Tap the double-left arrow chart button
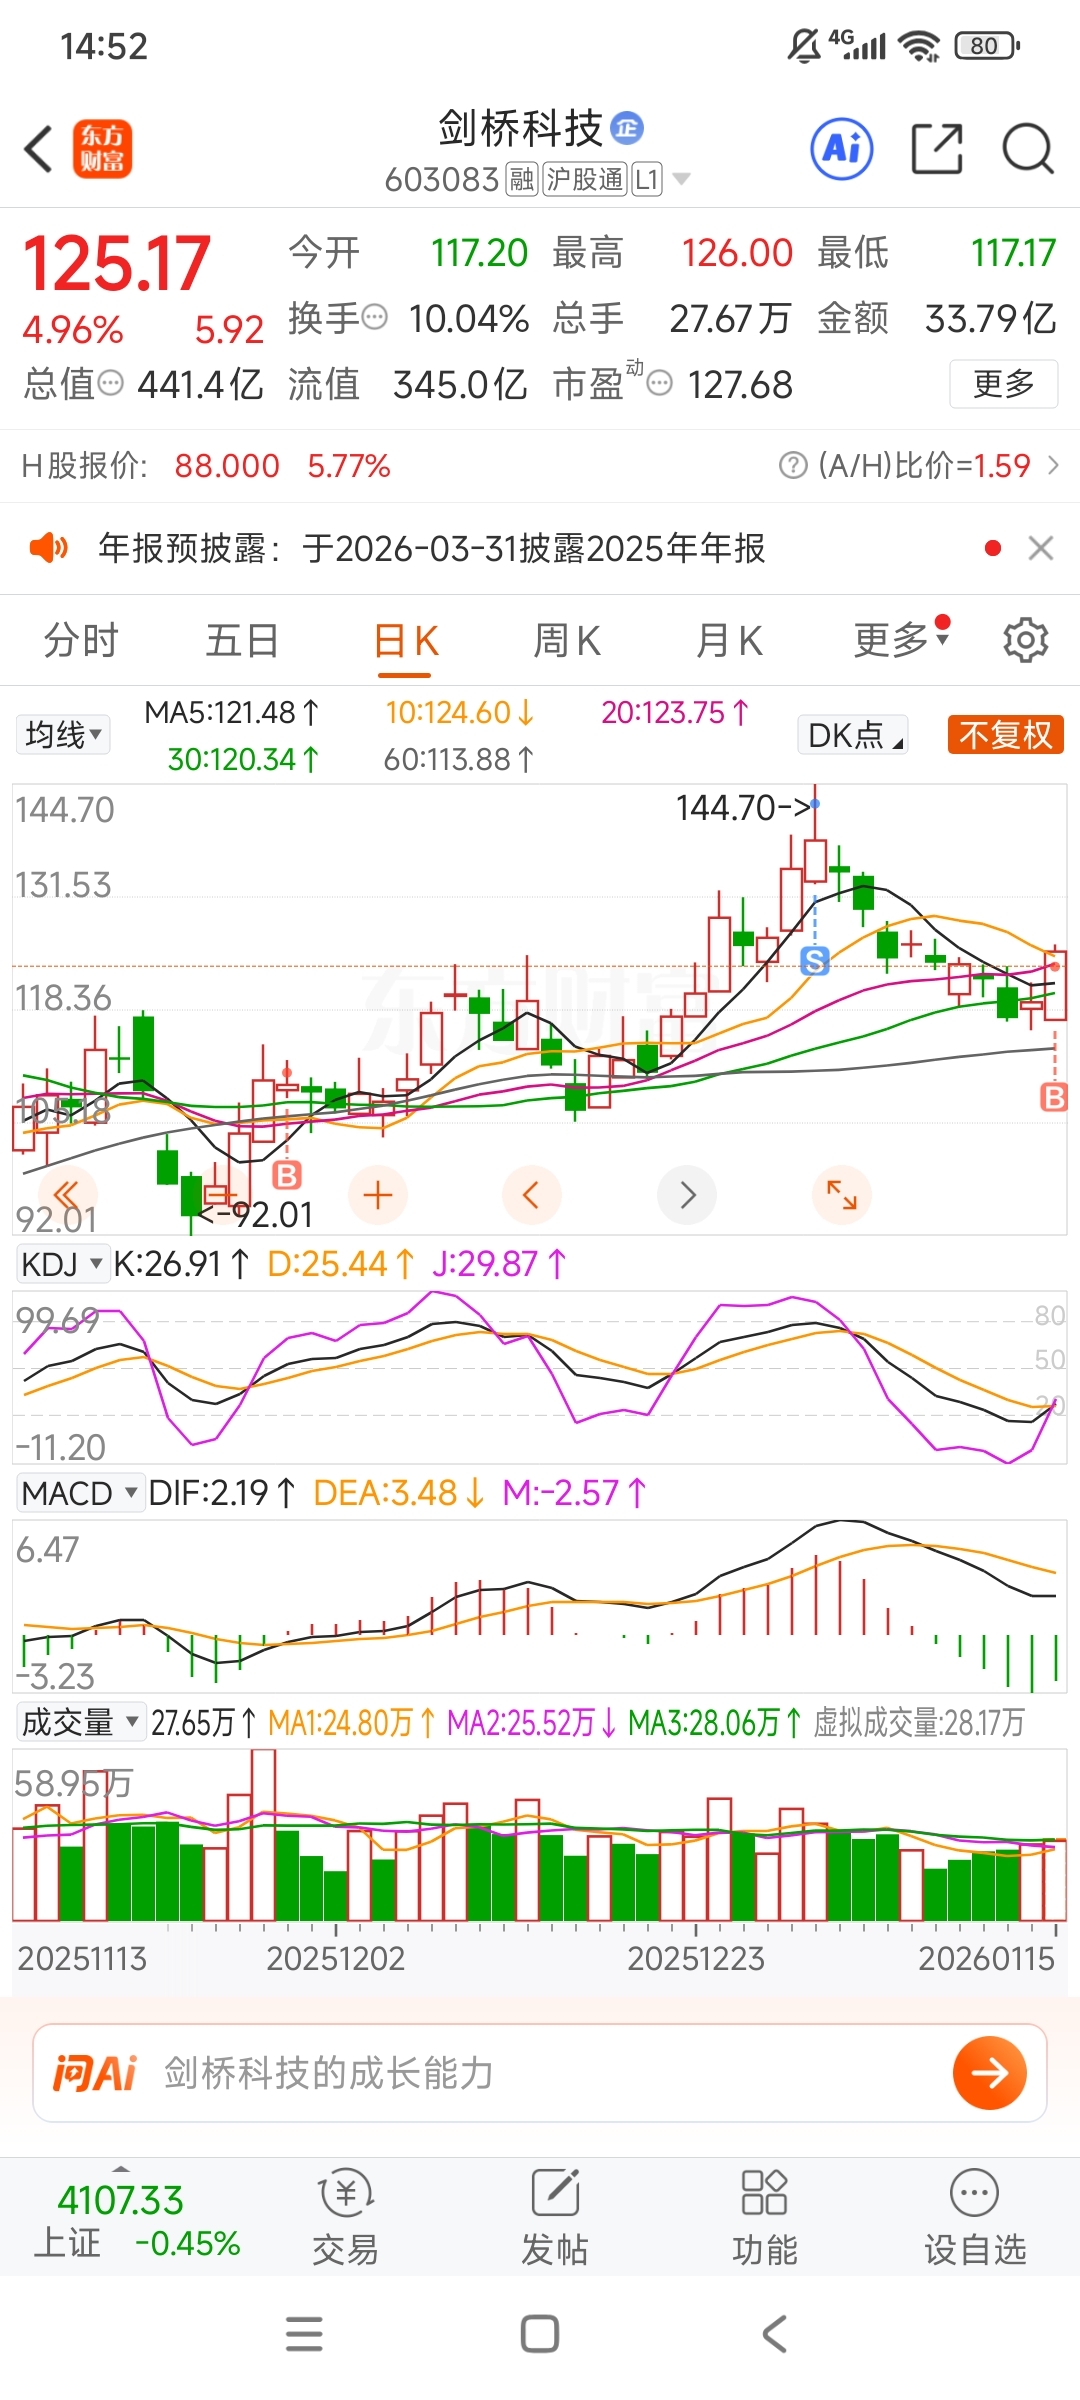 (x=67, y=1195)
